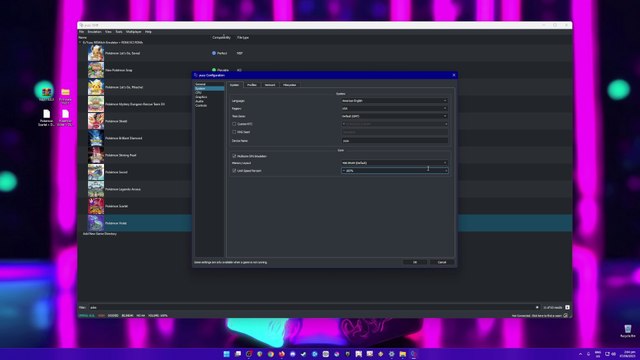Select Pokémon Legends Arceus cover icon
The width and height of the screenshot is (640, 360).
[x=96, y=189]
